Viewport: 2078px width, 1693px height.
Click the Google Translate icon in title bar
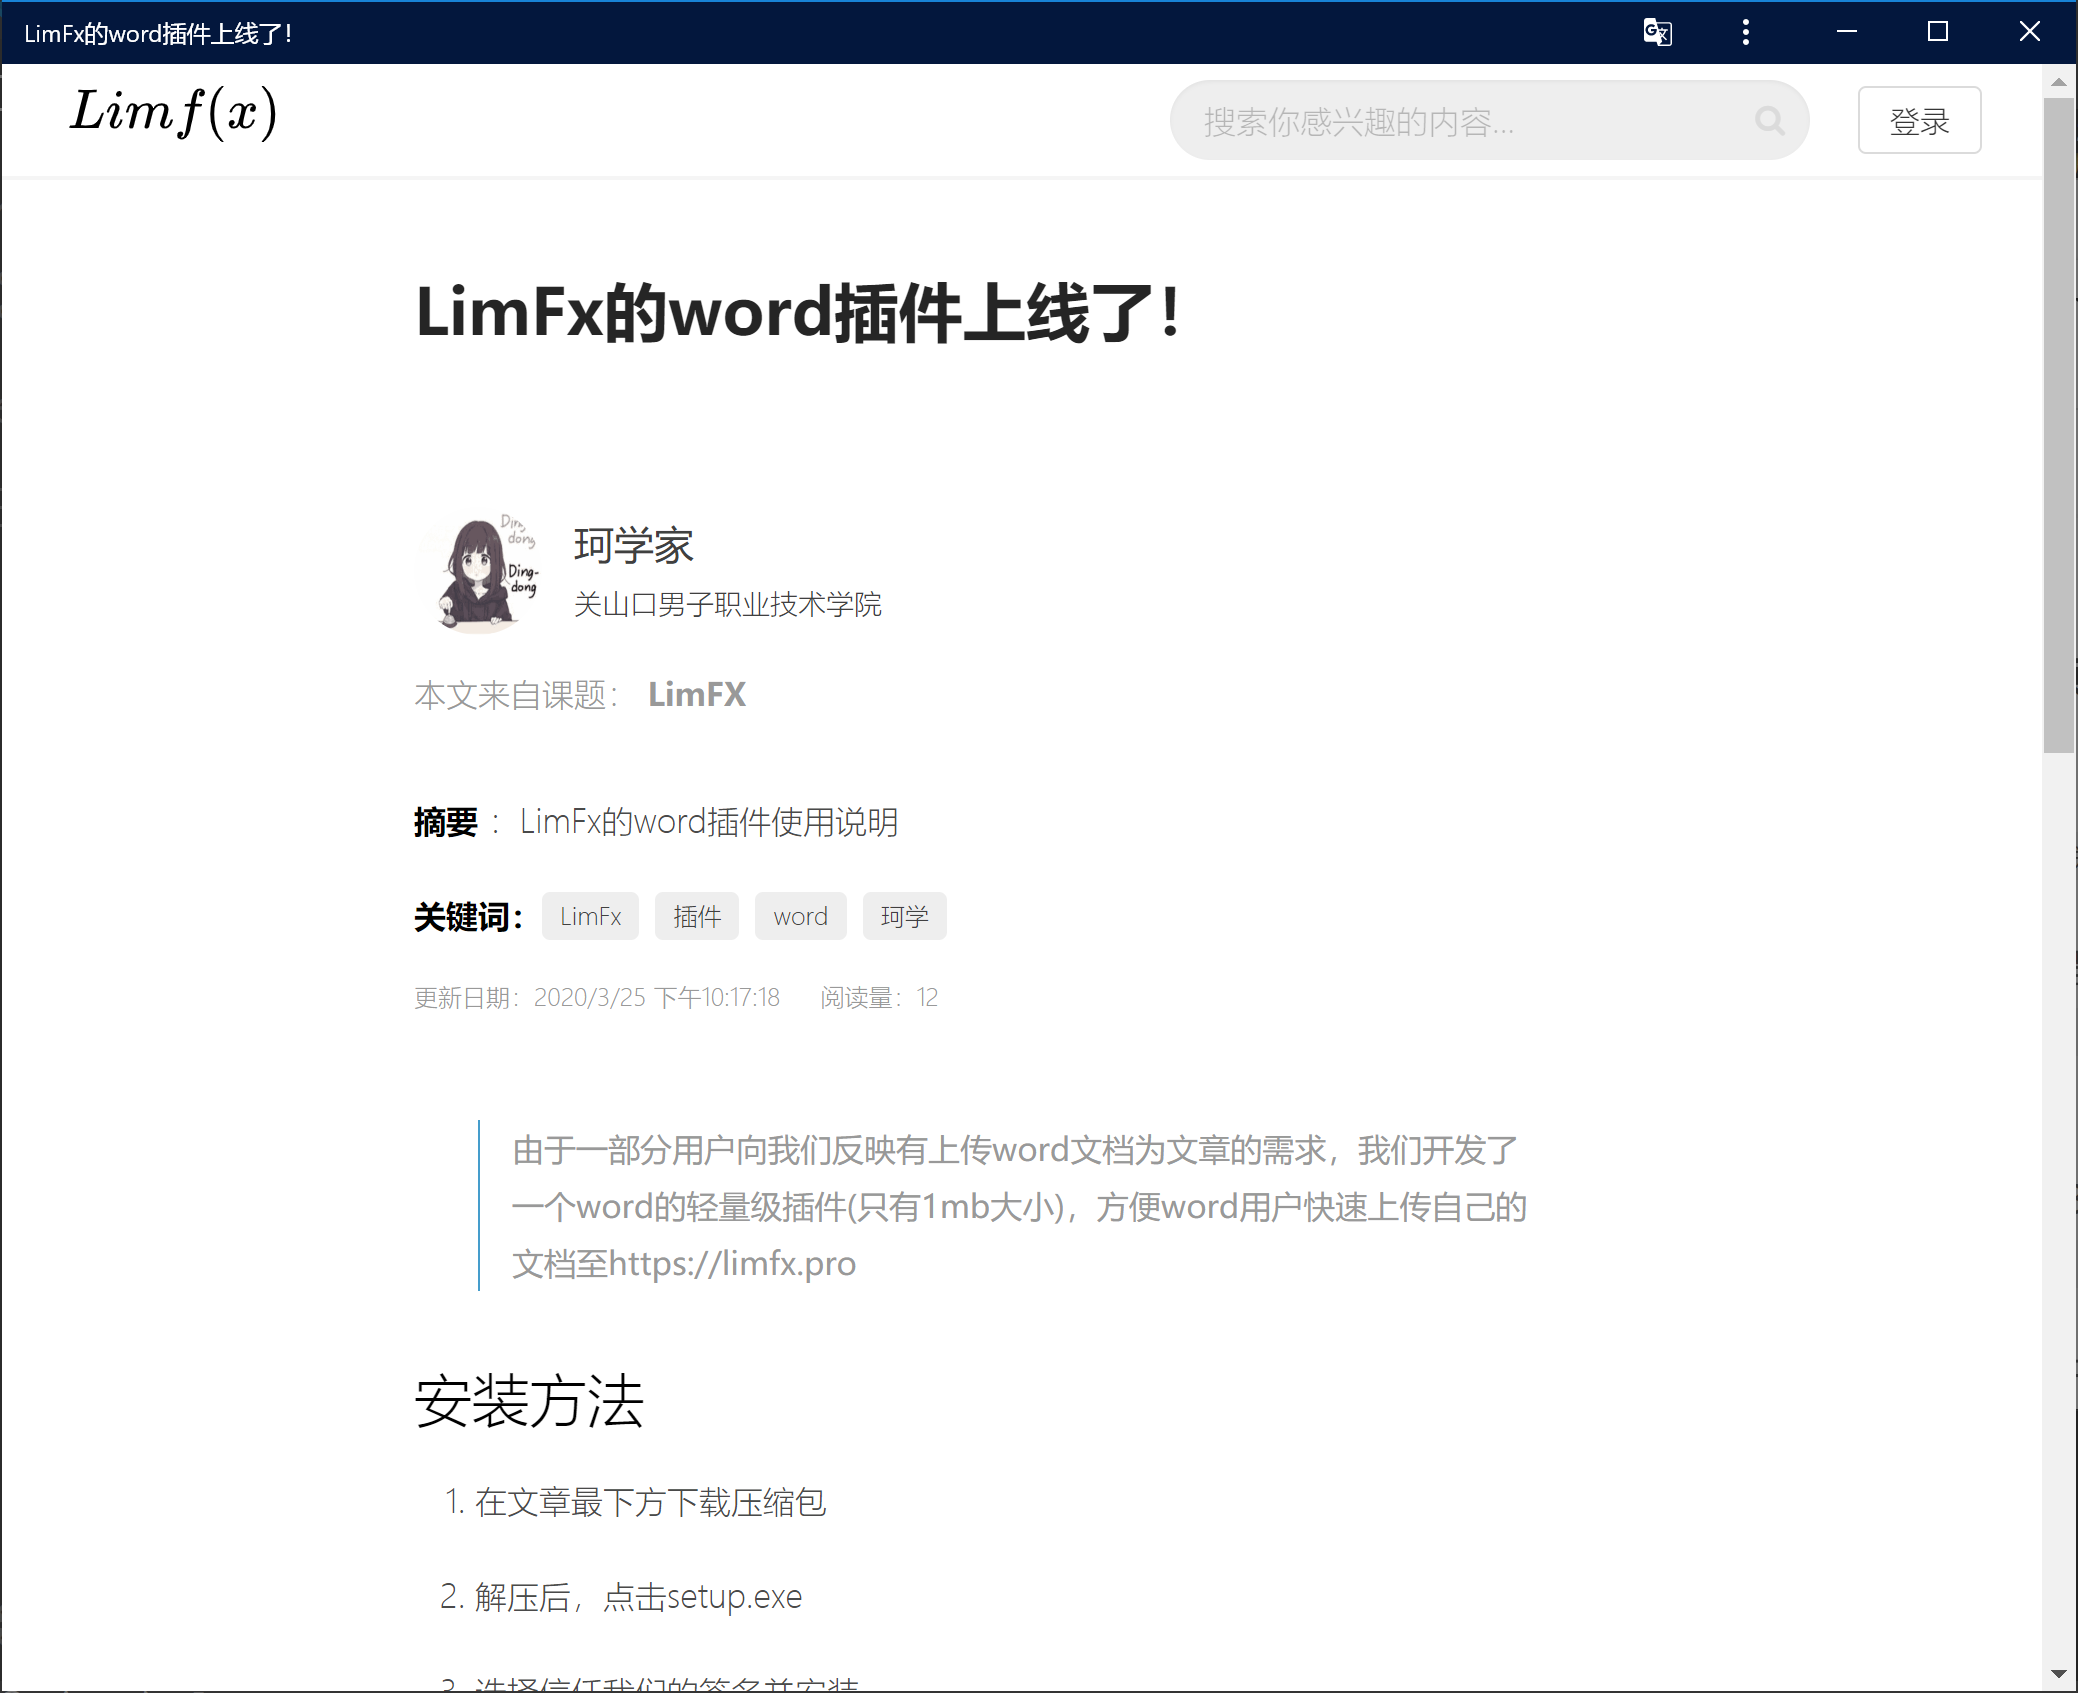1657,32
